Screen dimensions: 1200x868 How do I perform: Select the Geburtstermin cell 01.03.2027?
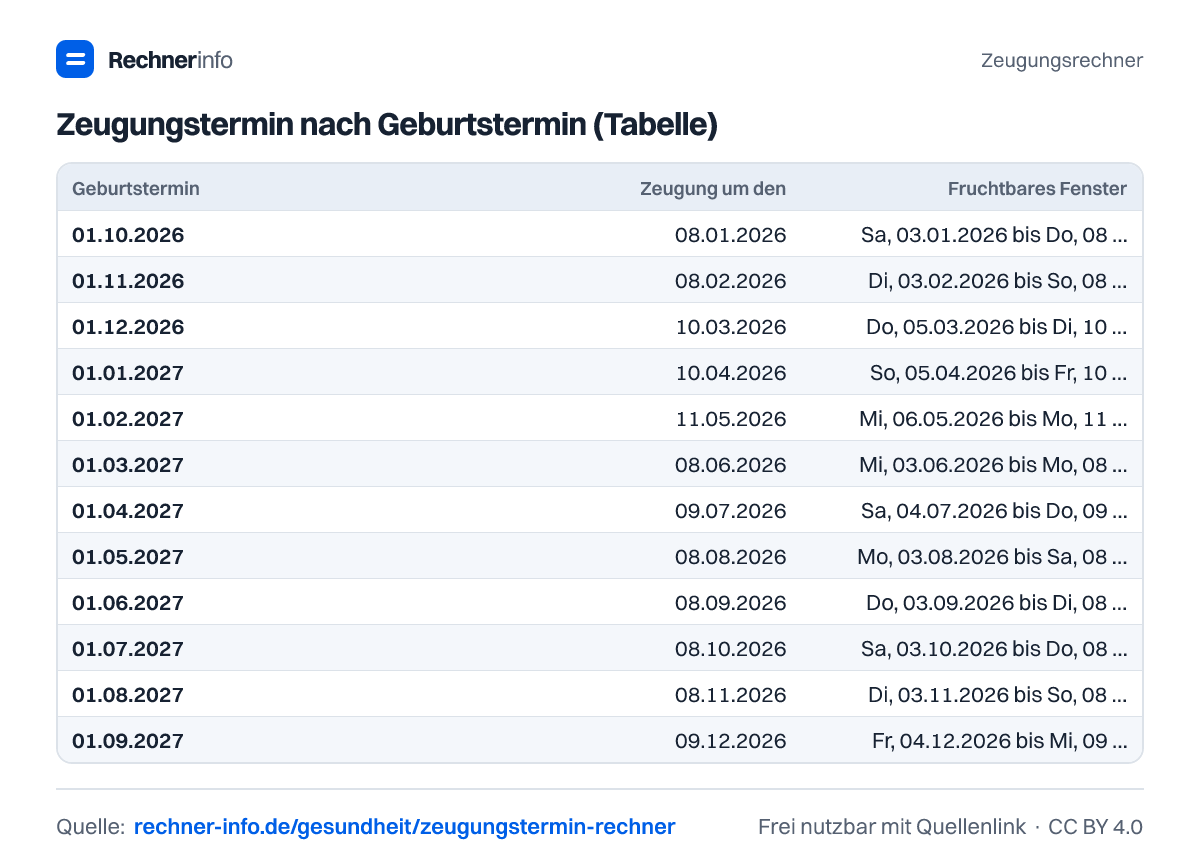pos(128,465)
